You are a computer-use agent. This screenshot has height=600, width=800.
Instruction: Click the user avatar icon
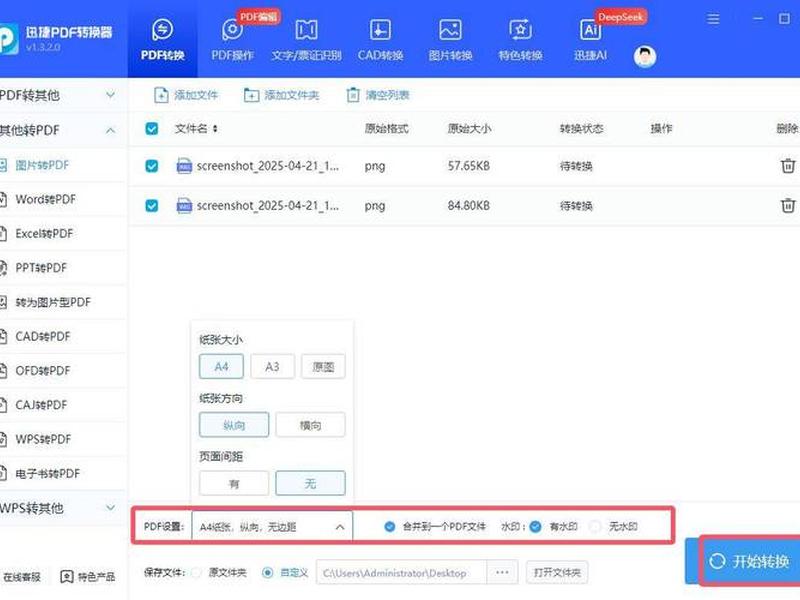coord(645,57)
